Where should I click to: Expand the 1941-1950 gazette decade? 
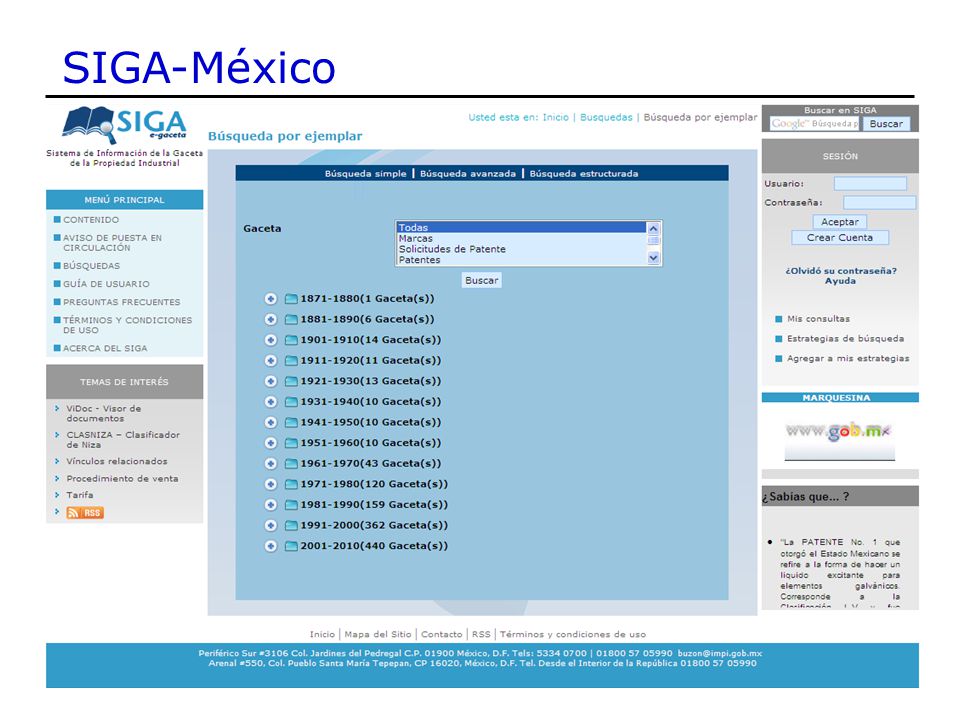(271, 422)
